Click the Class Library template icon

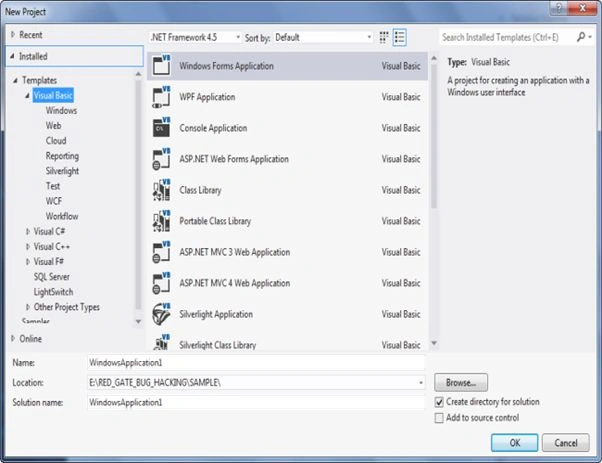click(161, 190)
